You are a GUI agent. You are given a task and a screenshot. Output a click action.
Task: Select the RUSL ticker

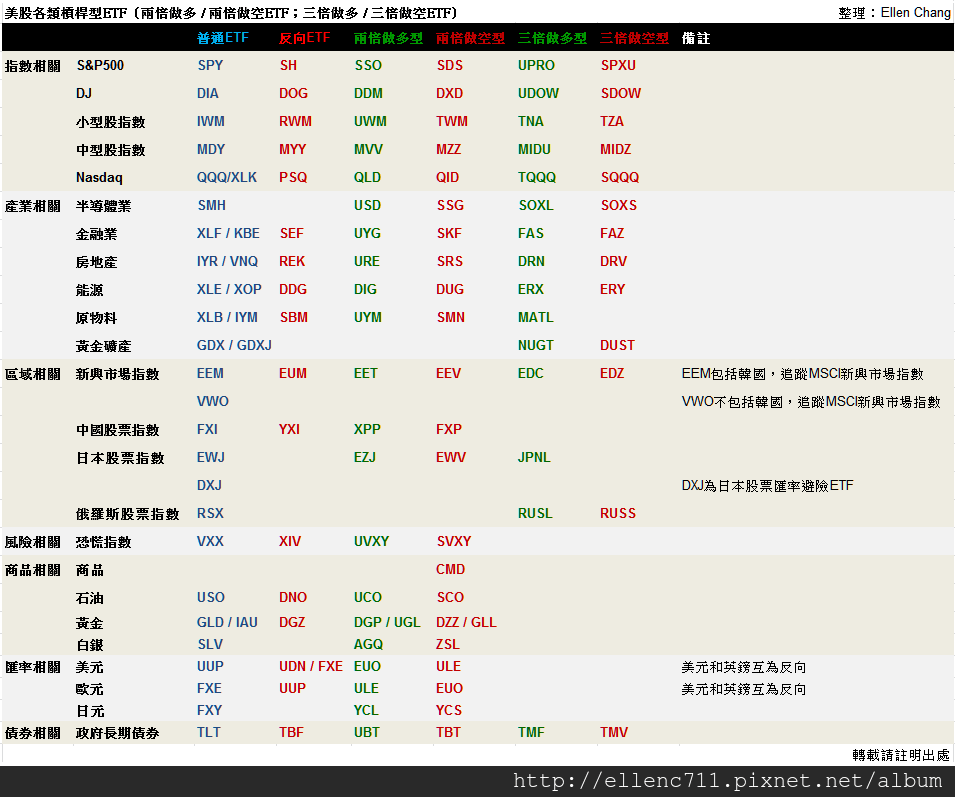535,513
